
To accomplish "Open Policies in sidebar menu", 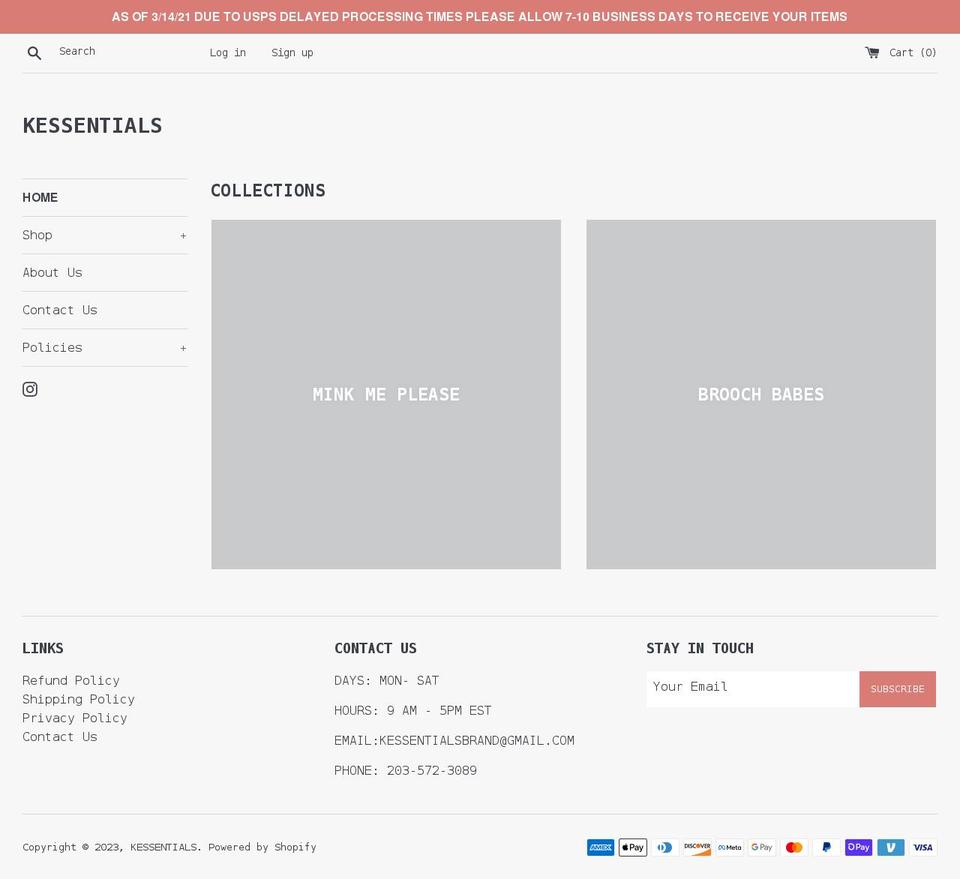I will coord(52,347).
